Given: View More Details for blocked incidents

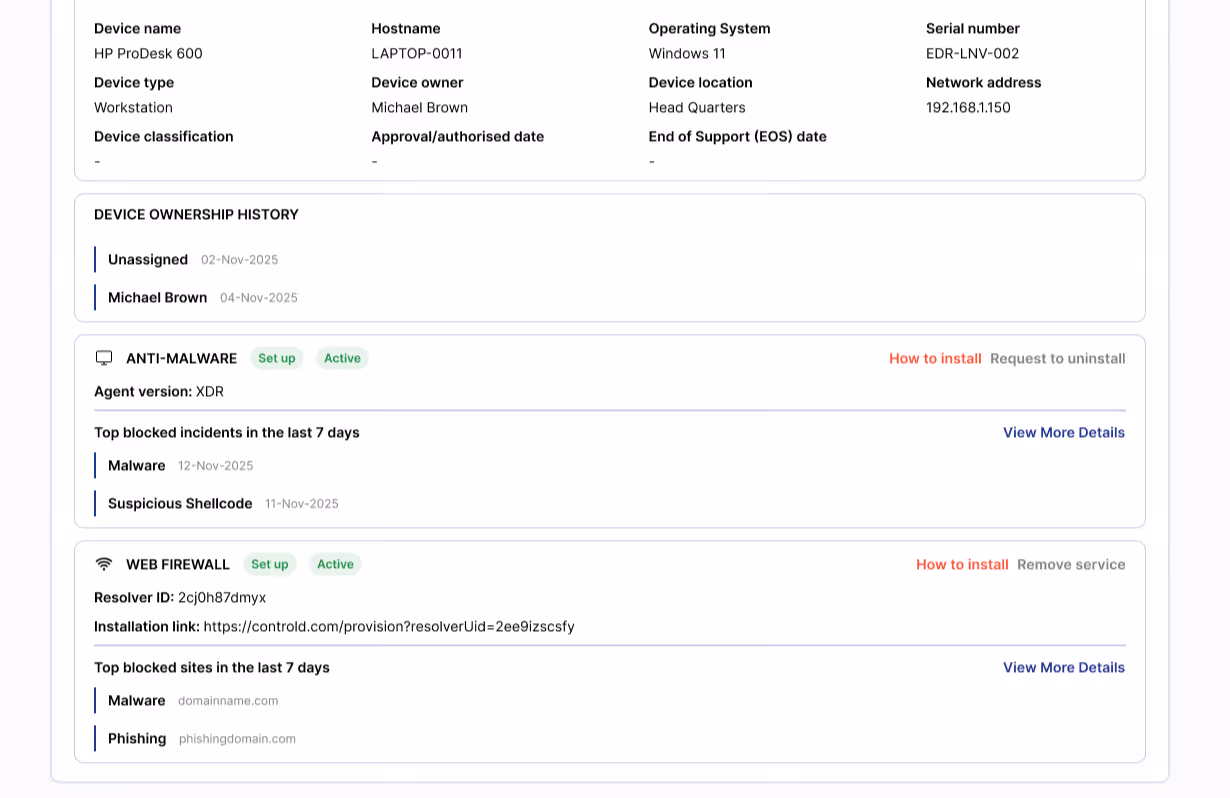Looking at the screenshot, I should (x=1063, y=432).
